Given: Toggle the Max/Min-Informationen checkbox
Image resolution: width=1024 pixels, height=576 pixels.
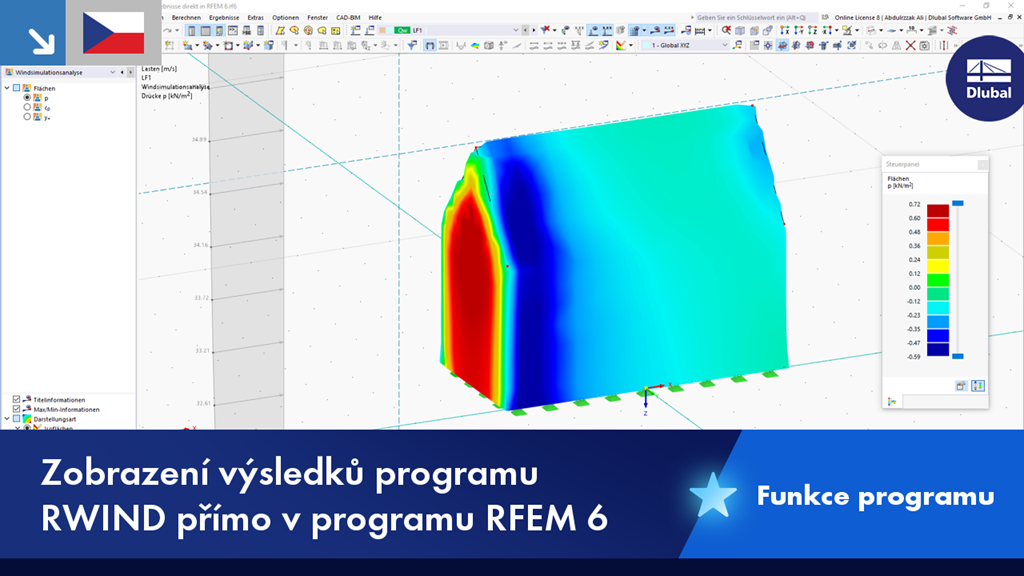Looking at the screenshot, I should pyautogui.click(x=16, y=409).
